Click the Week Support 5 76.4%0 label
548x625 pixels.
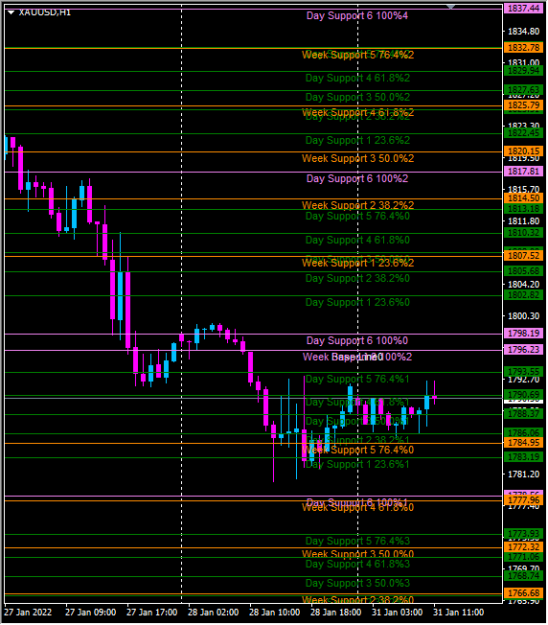tap(358, 450)
